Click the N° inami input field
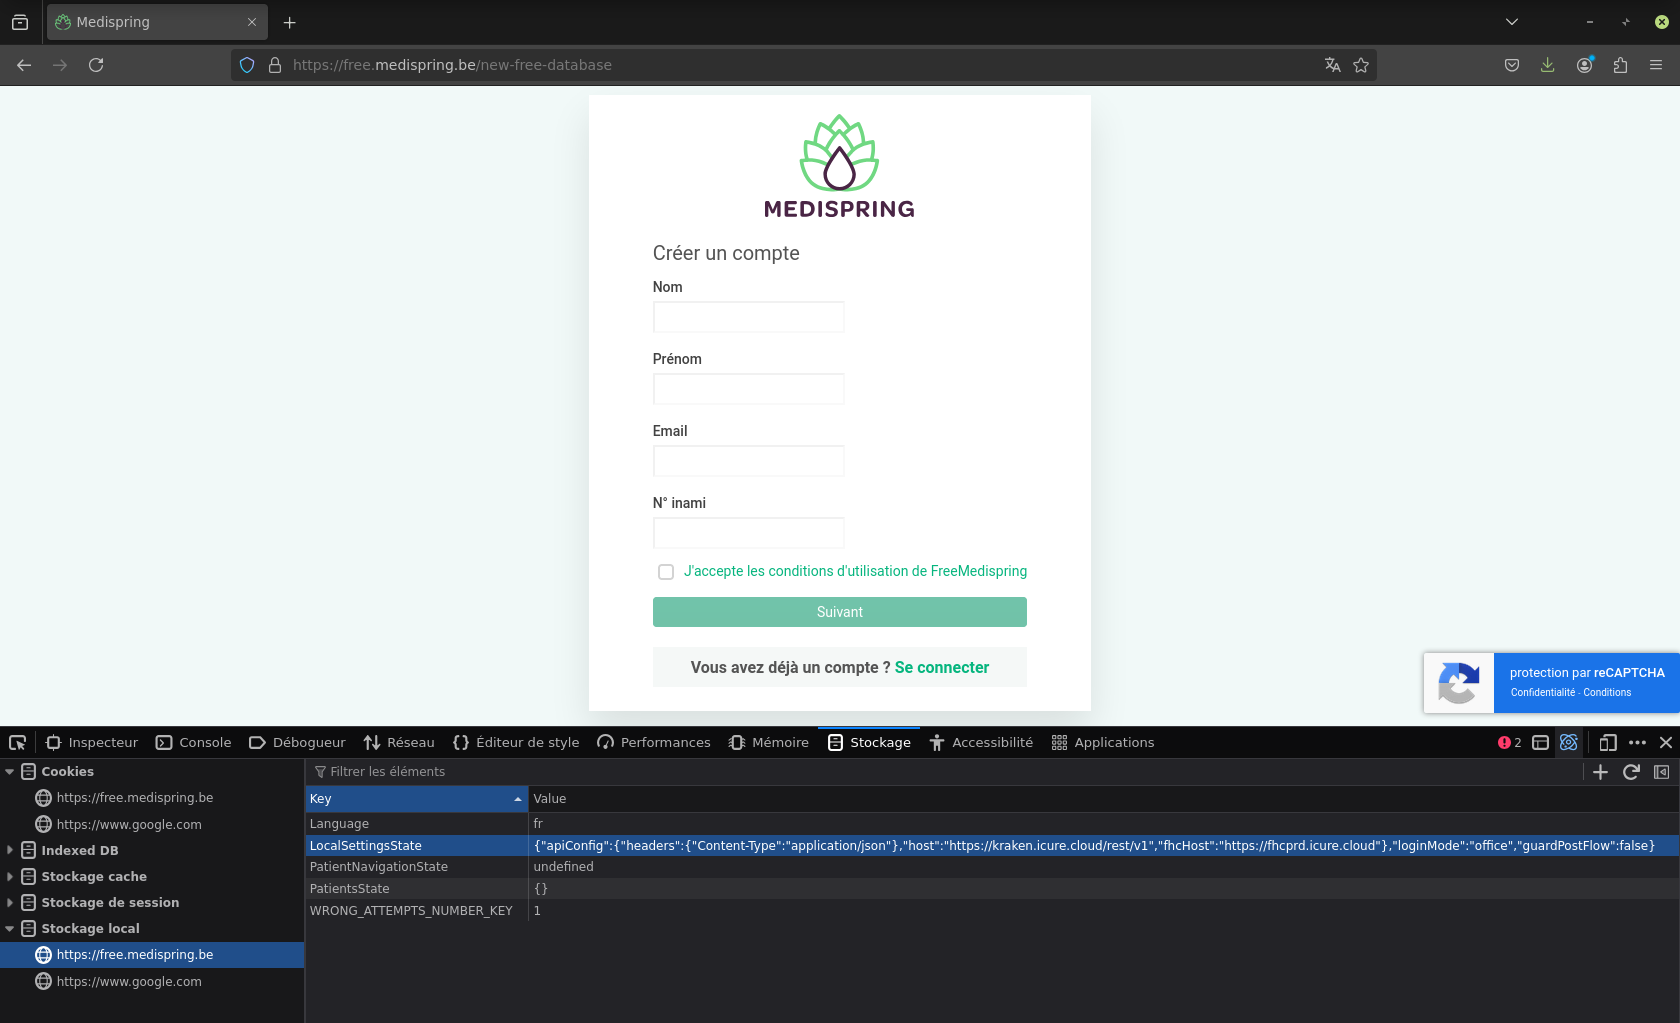The height and width of the screenshot is (1023, 1680). coord(749,533)
